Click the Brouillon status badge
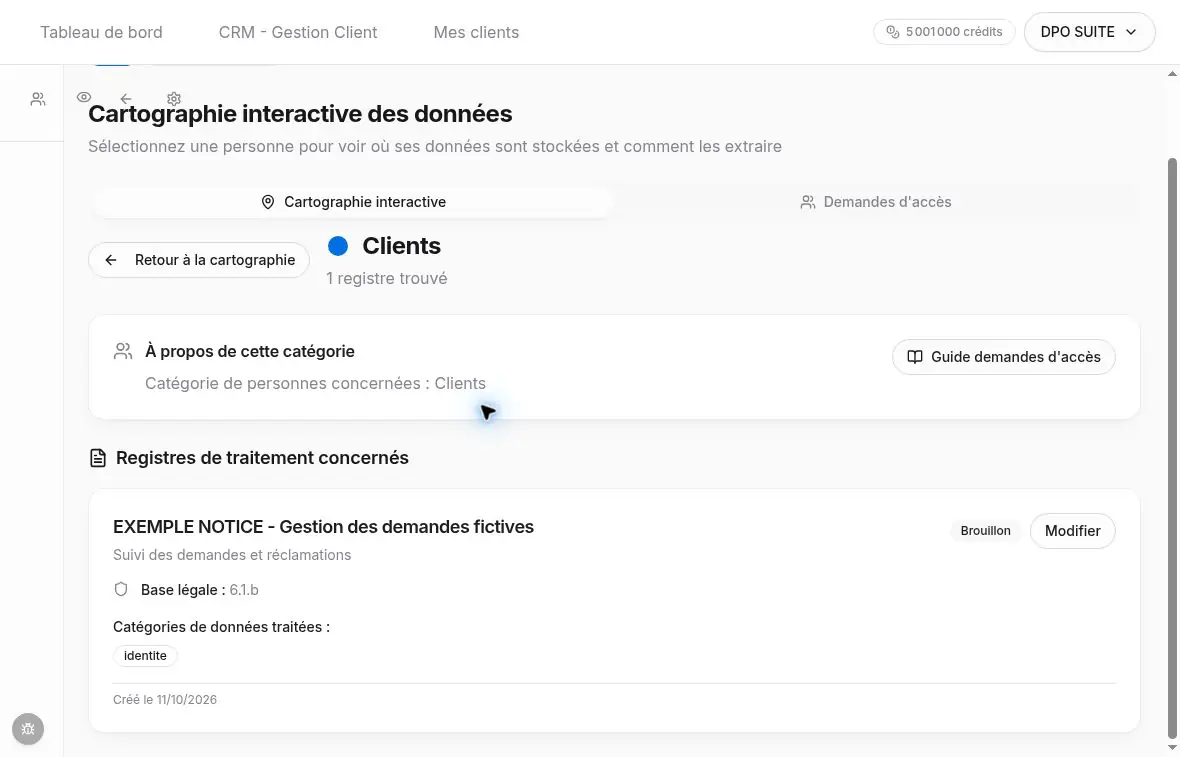This screenshot has width=1180, height=757. click(985, 531)
